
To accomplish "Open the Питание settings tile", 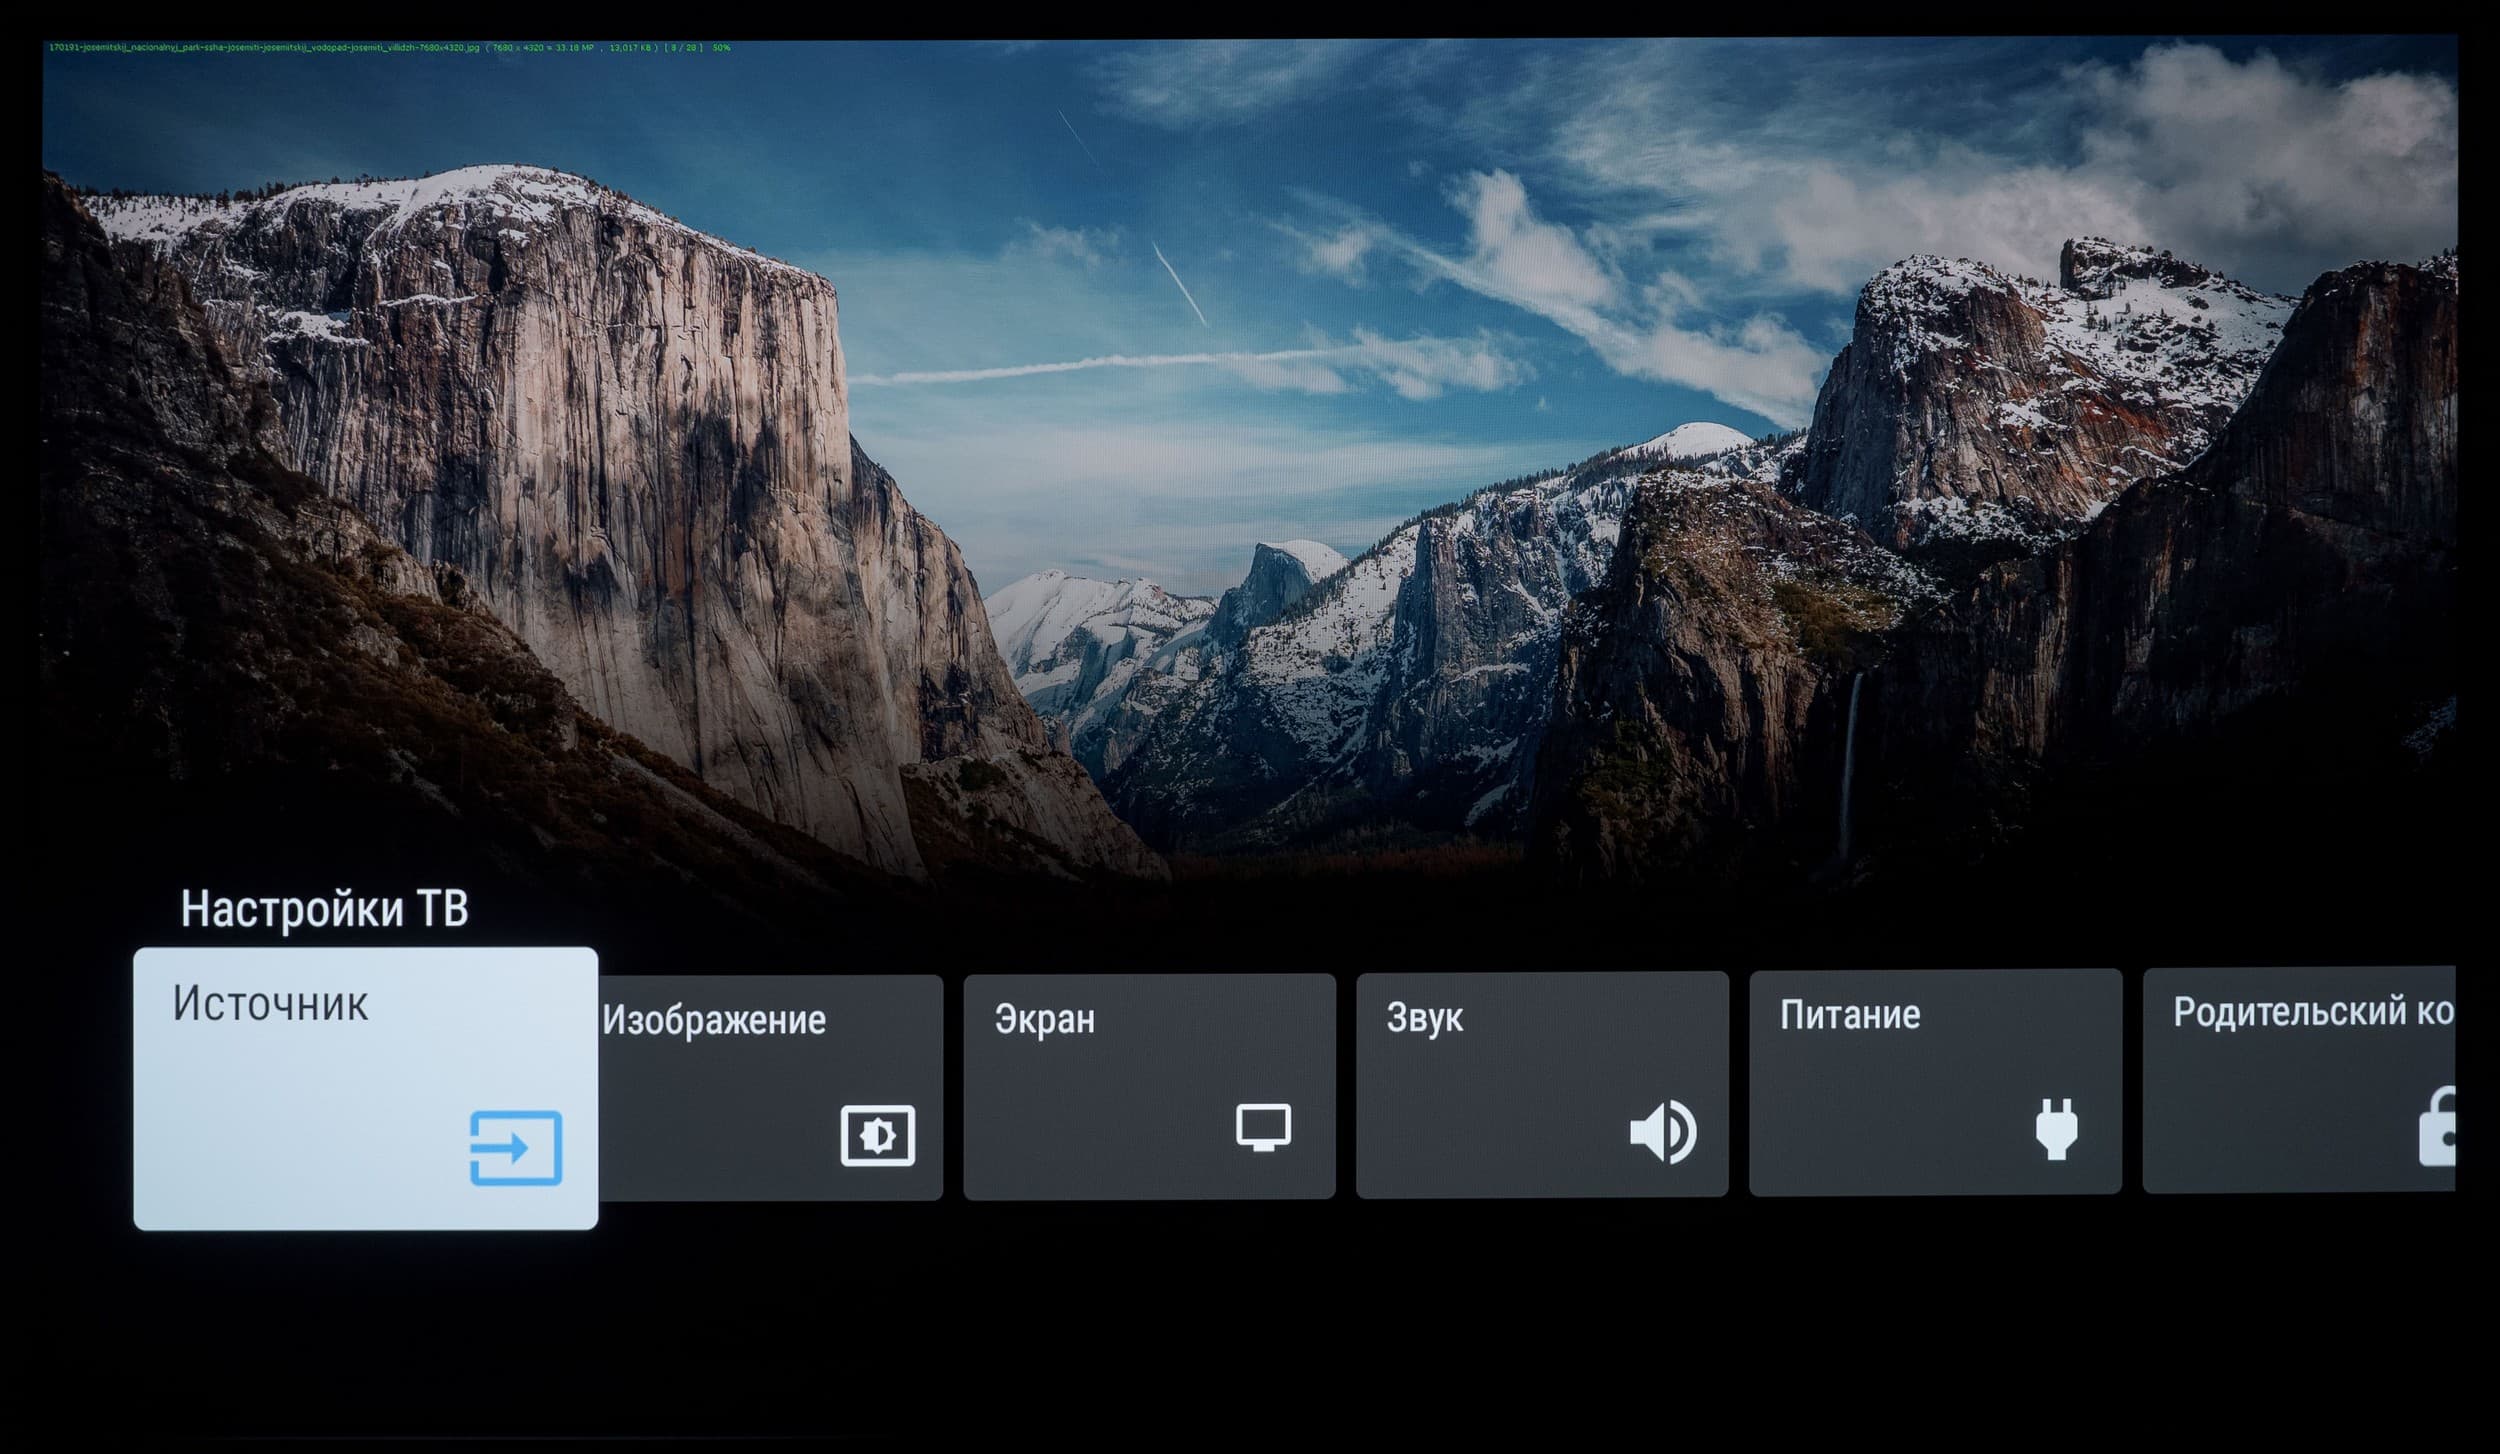I will [x=1934, y=1081].
